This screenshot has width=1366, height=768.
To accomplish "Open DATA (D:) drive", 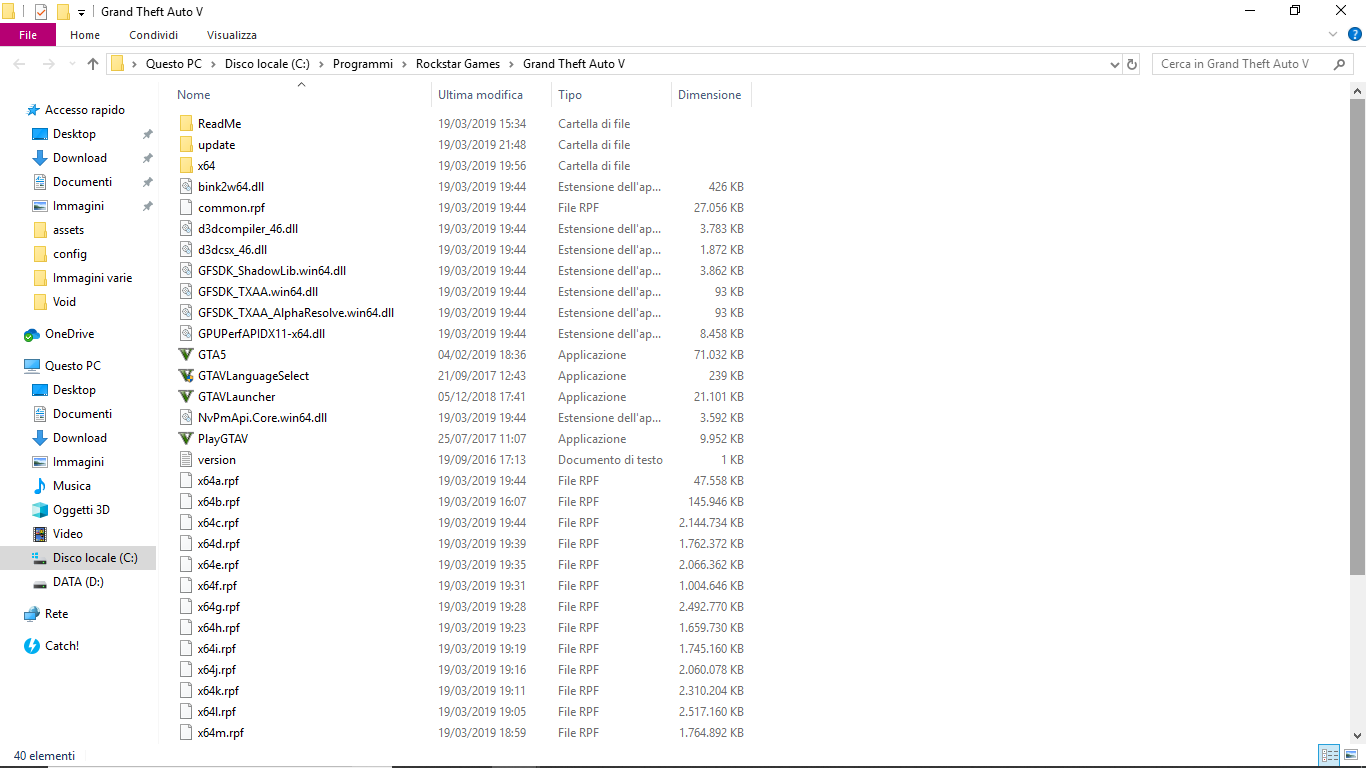I will click(x=78, y=582).
